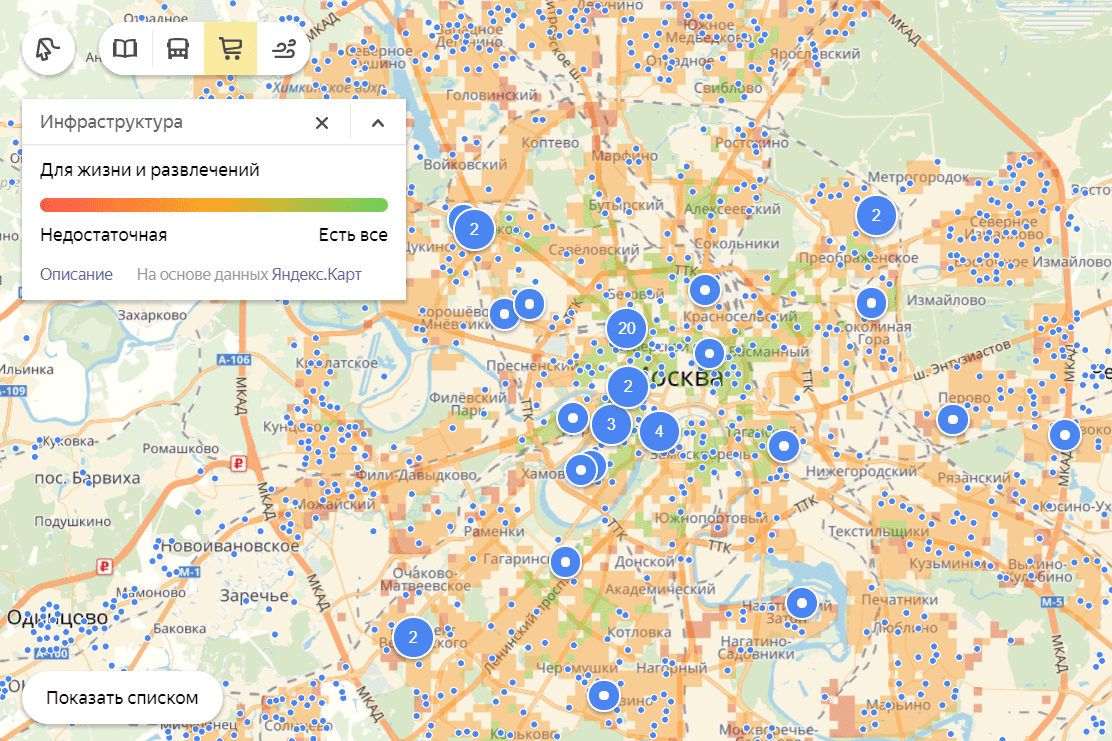Image resolution: width=1112 pixels, height=741 pixels.
Task: Enable the bus transport layer
Action: click(x=178, y=49)
